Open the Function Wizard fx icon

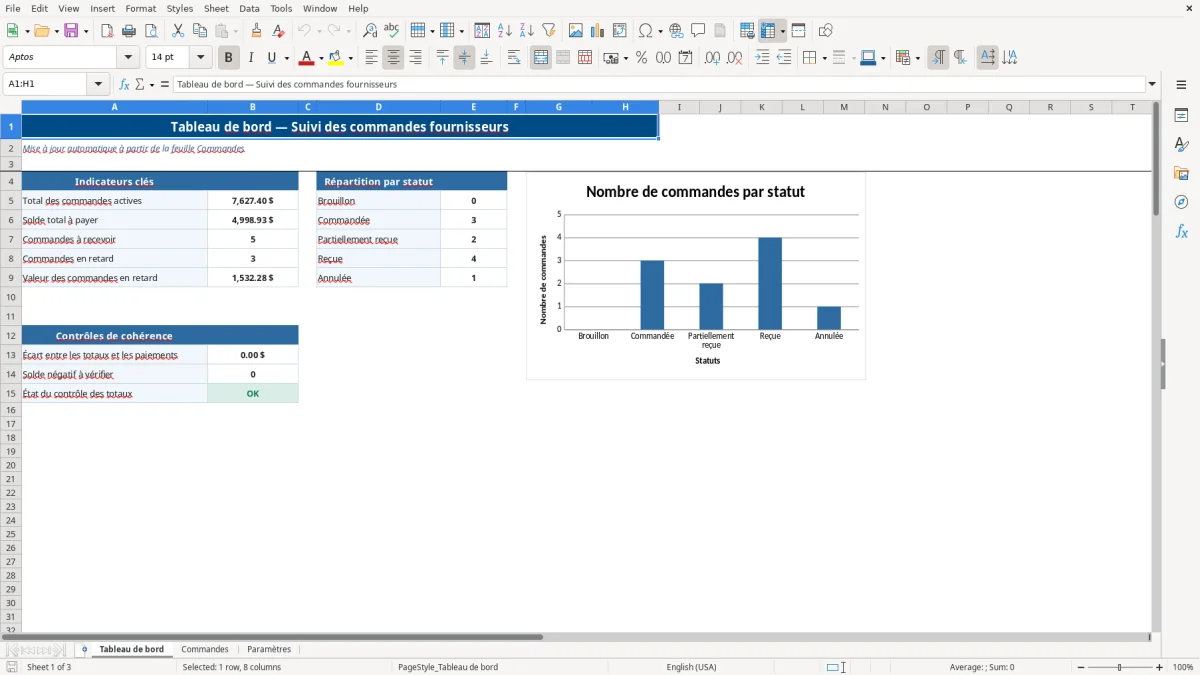coord(125,84)
